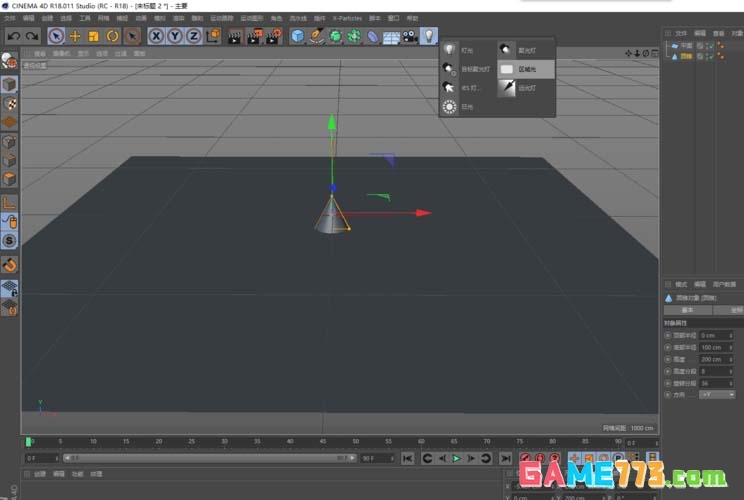Open the green generators (subdivision) palette
The width and height of the screenshot is (744, 500).
tap(335, 36)
